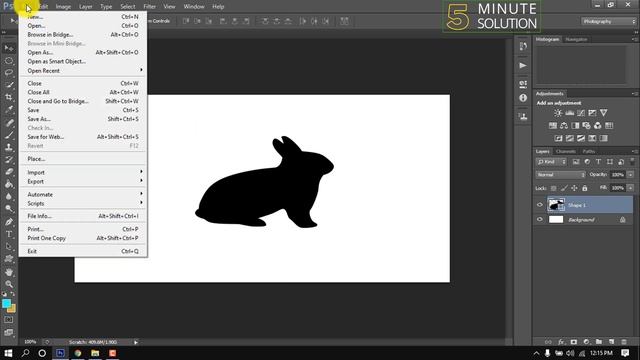Open the Opacity slider dropdown arrow
Screen dimensions: 640x360
click(x=631, y=175)
